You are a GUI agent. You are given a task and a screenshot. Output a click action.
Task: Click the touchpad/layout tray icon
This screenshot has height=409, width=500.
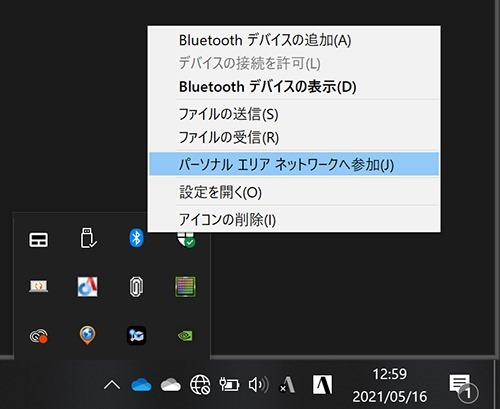tap(38, 240)
